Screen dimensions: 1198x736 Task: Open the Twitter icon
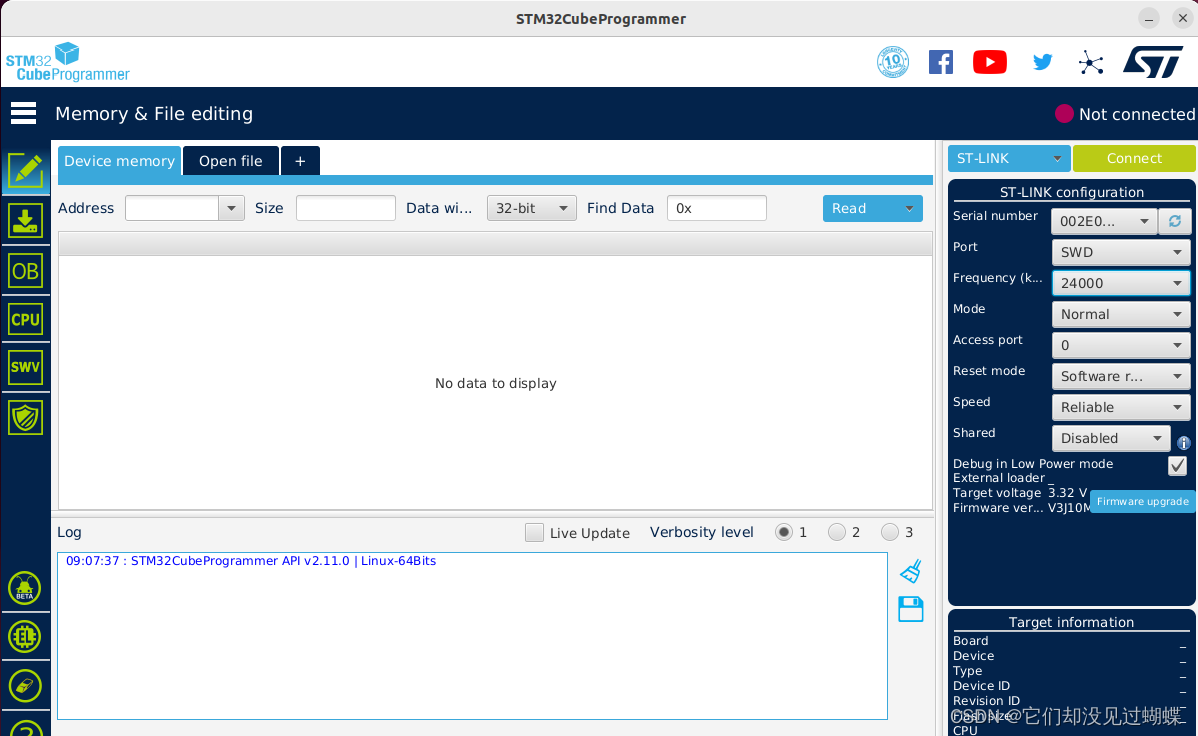click(1042, 62)
